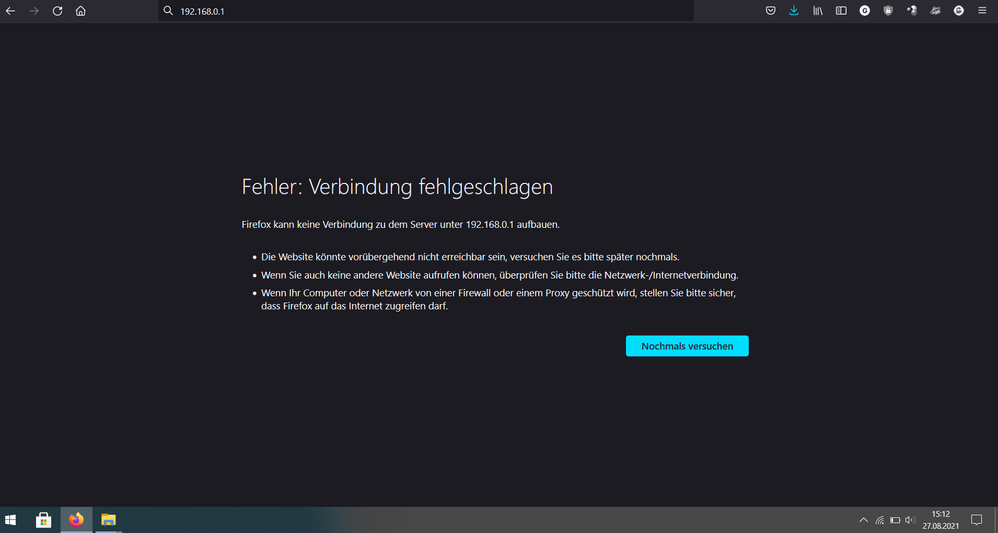Screen dimensions: 998x533
Task: Open the Windows Start menu
Action: click(x=10, y=520)
